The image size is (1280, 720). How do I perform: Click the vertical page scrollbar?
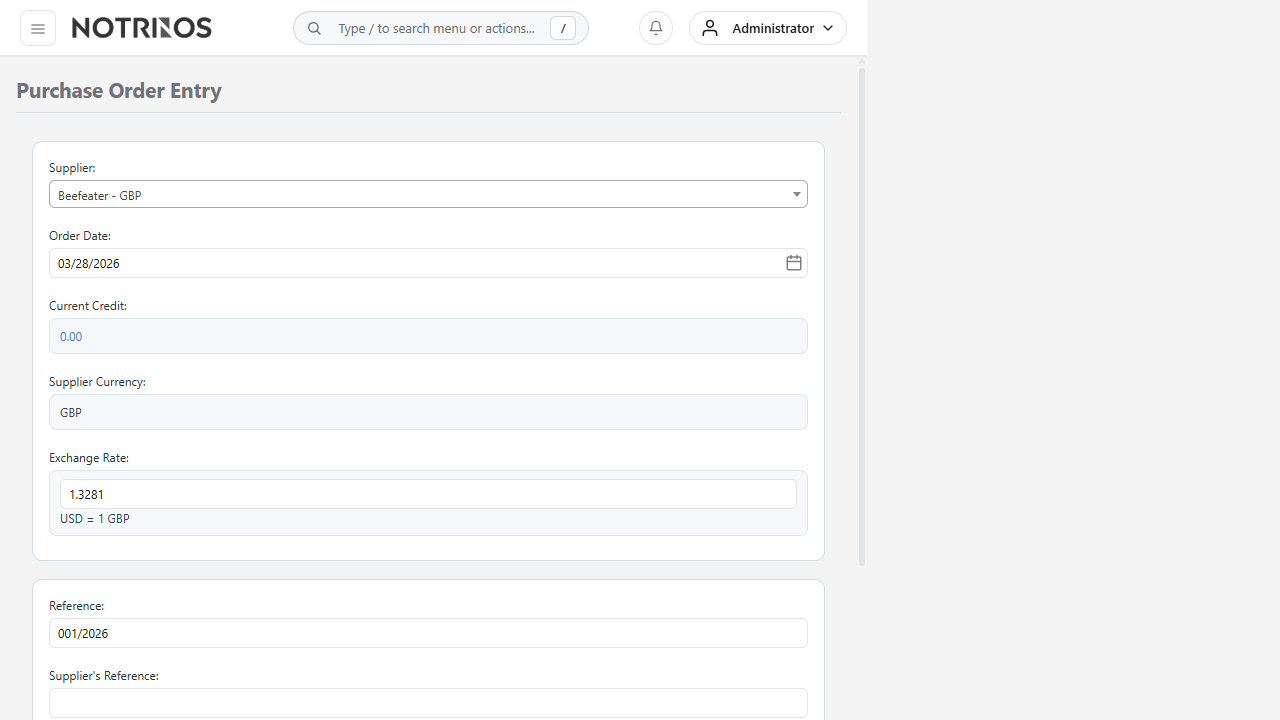point(862,315)
